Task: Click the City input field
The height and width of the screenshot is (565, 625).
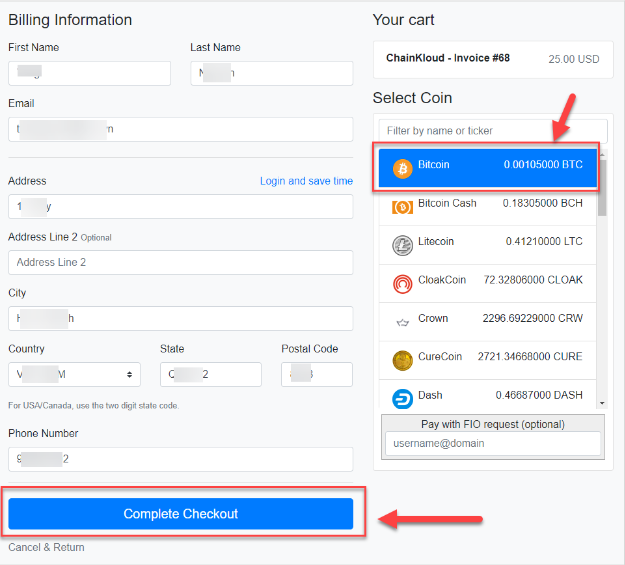Action: coord(181,319)
